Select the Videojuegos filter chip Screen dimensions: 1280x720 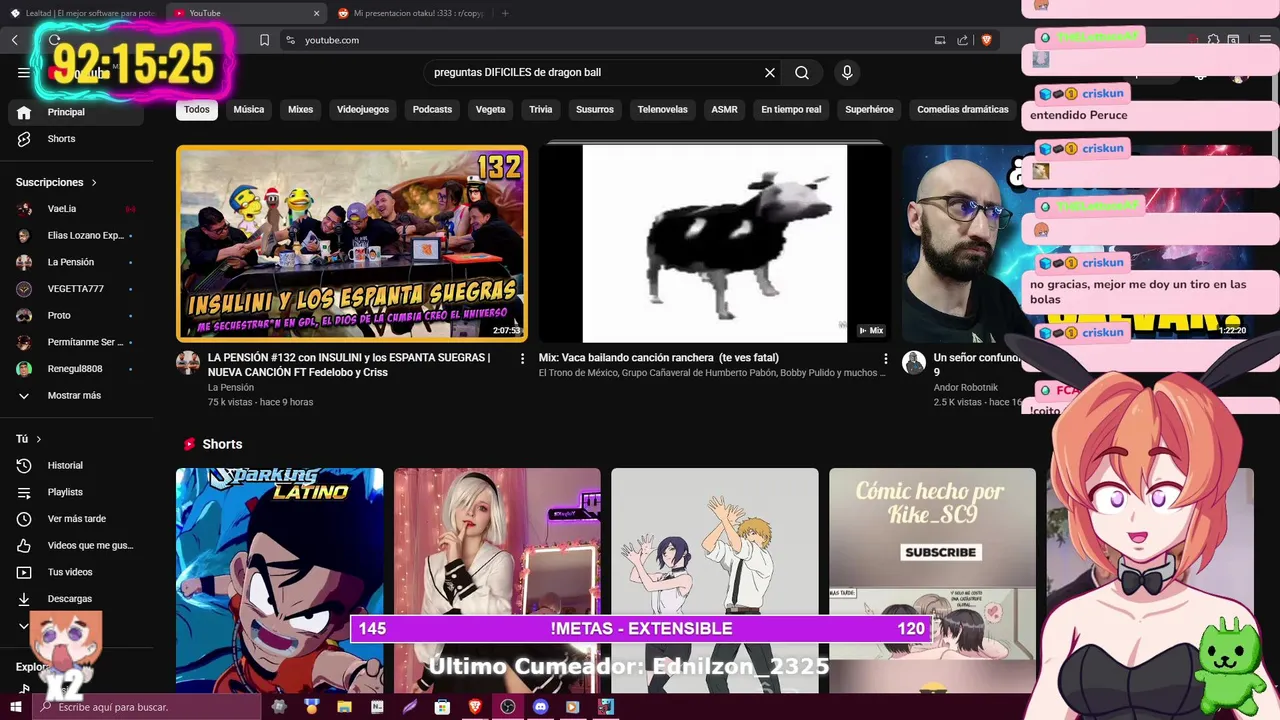pos(363,109)
